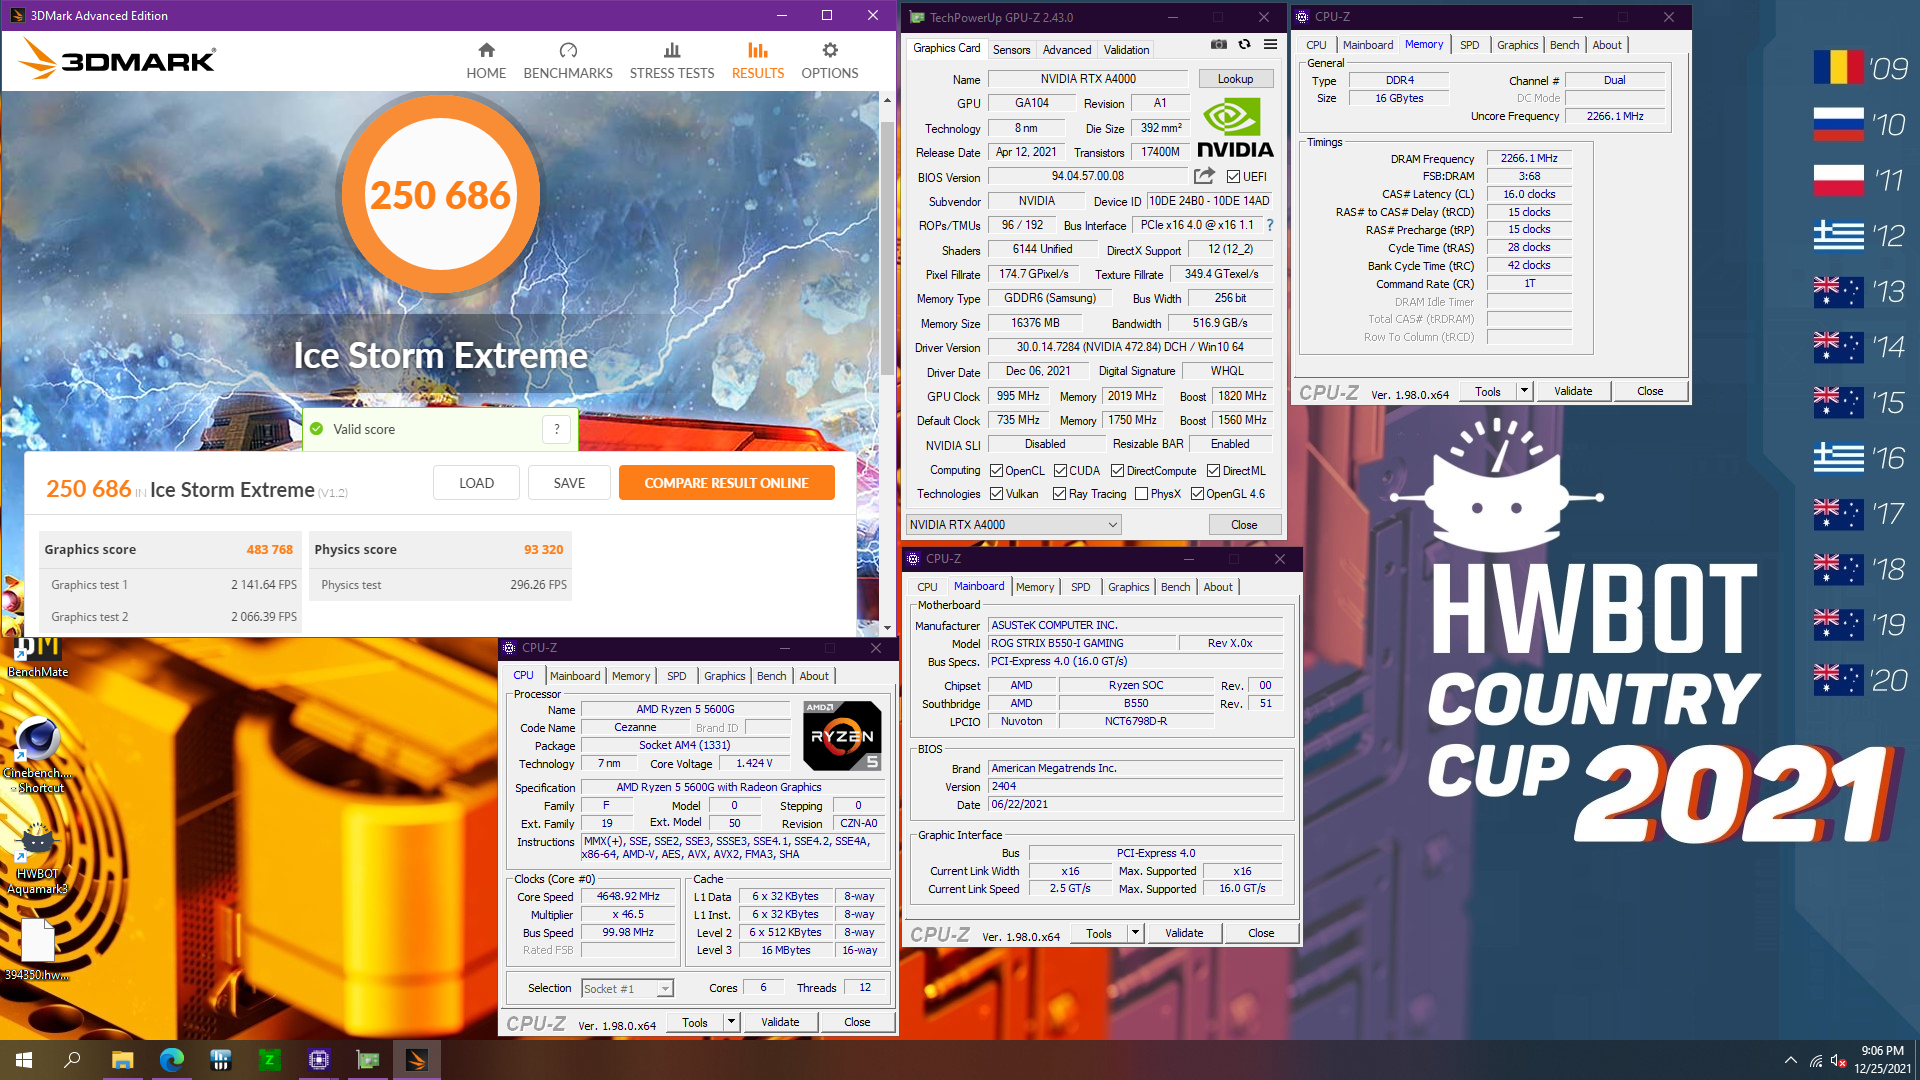
Task: Take GPU-Z screenshot with camera icon
Action: tap(1219, 44)
